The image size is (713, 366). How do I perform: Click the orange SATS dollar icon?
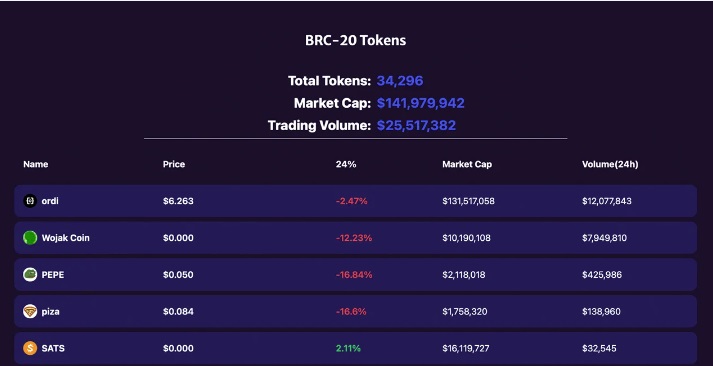click(x=30, y=348)
